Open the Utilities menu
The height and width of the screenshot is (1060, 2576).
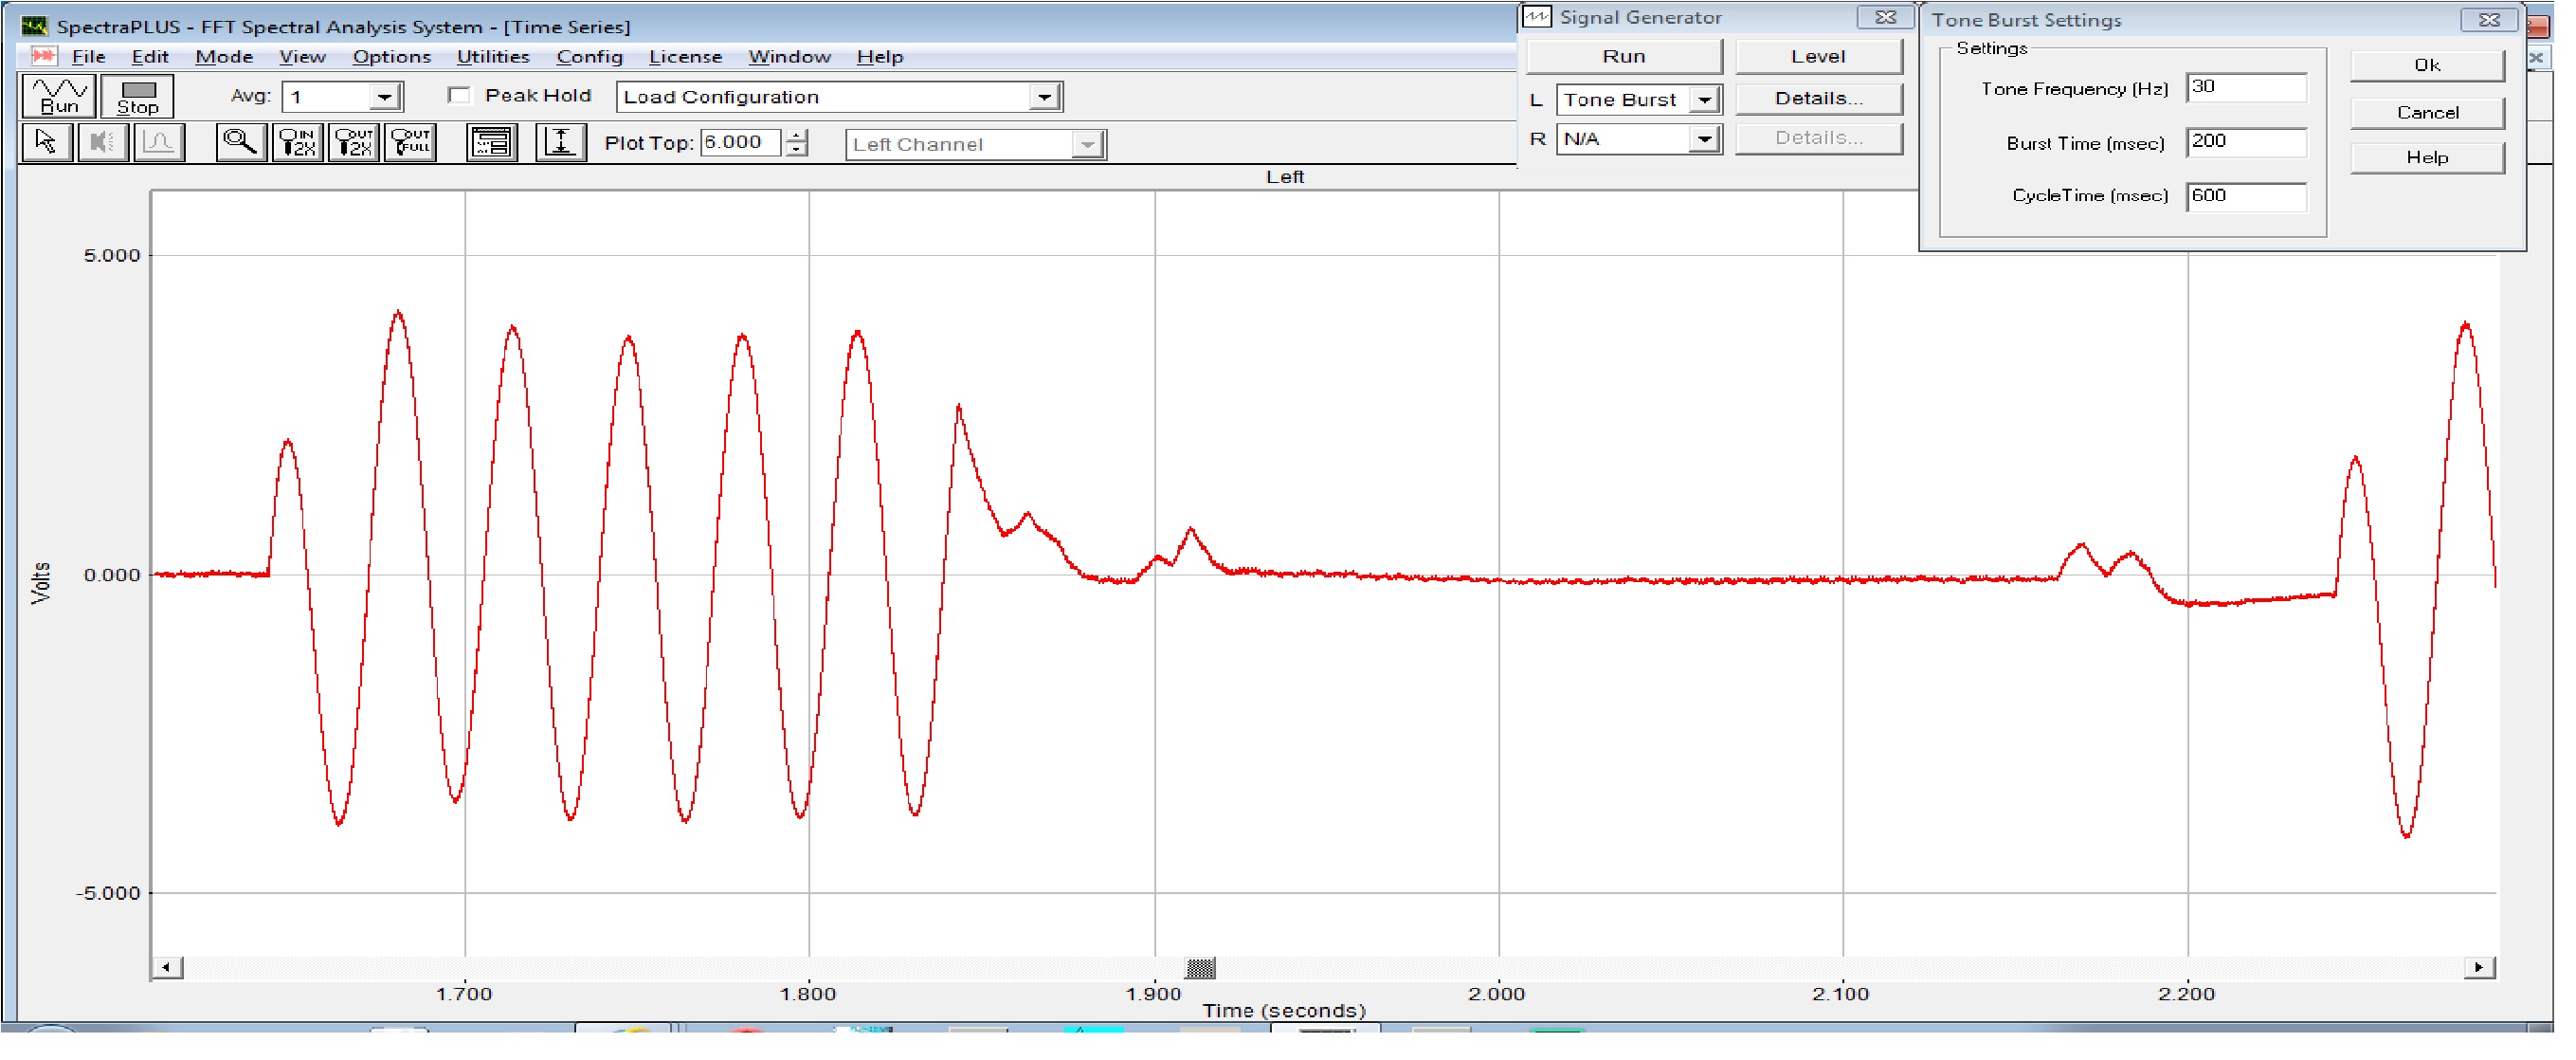pos(493,57)
